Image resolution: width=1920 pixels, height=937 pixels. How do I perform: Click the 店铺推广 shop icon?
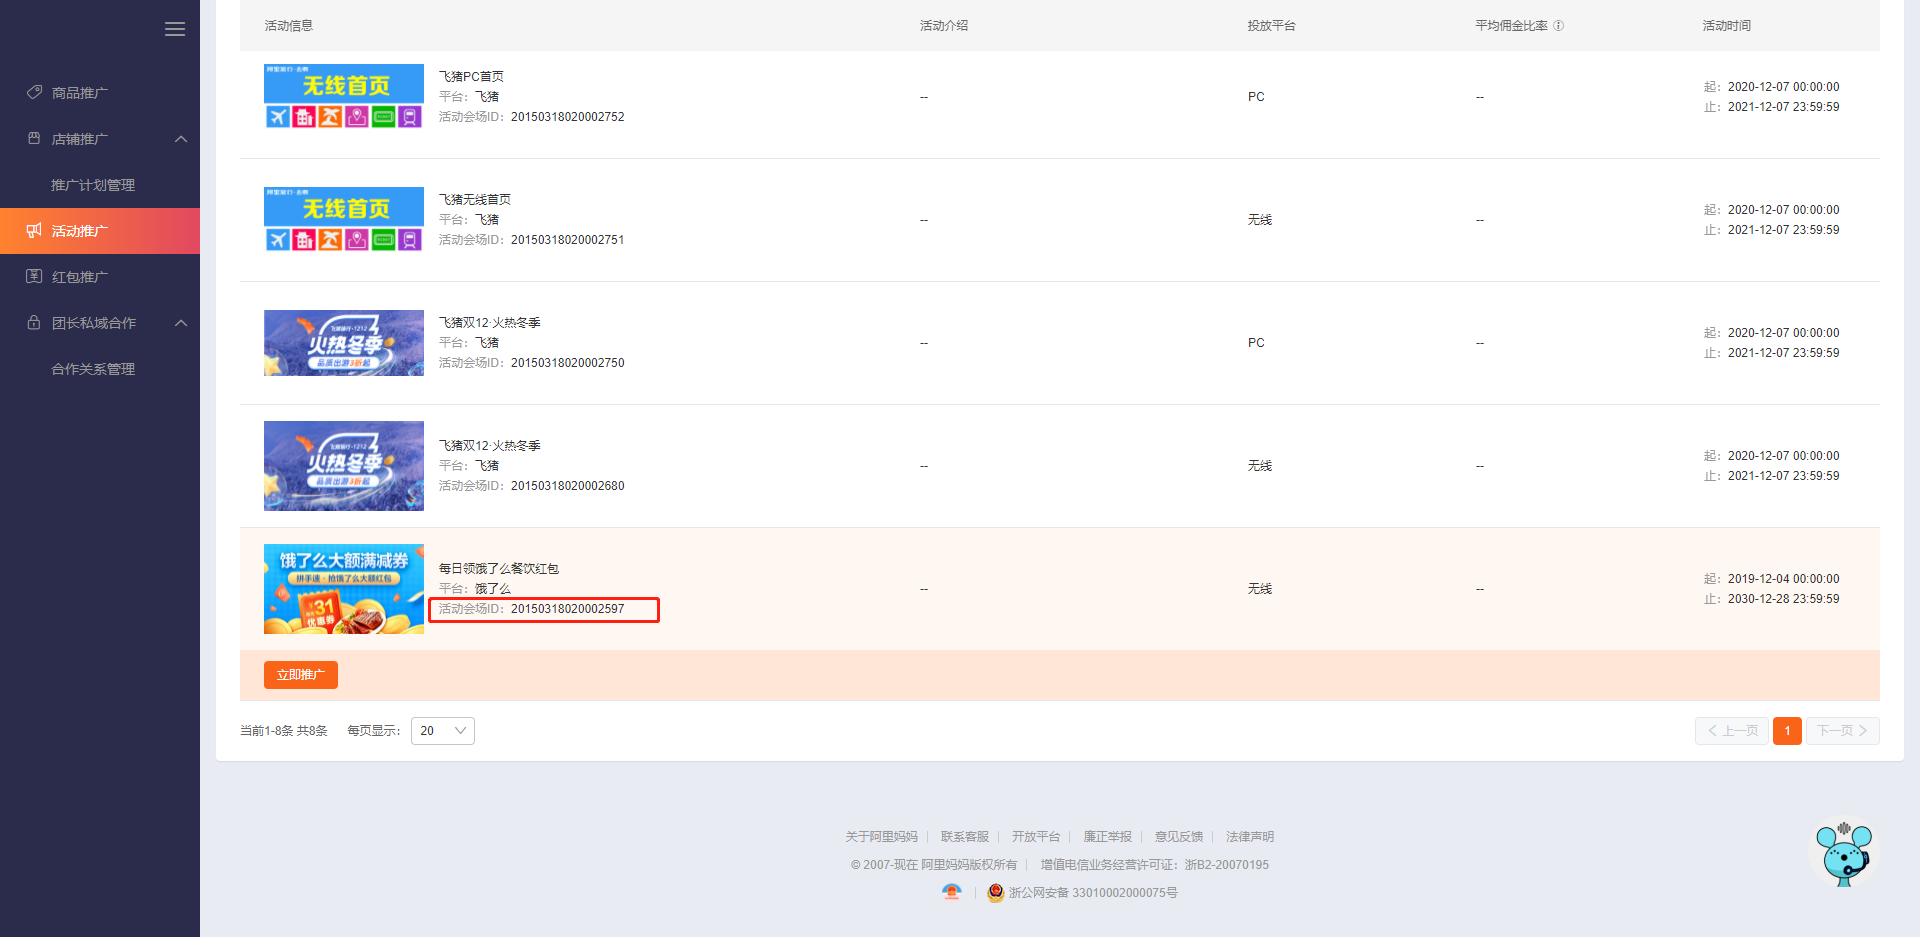[34, 138]
